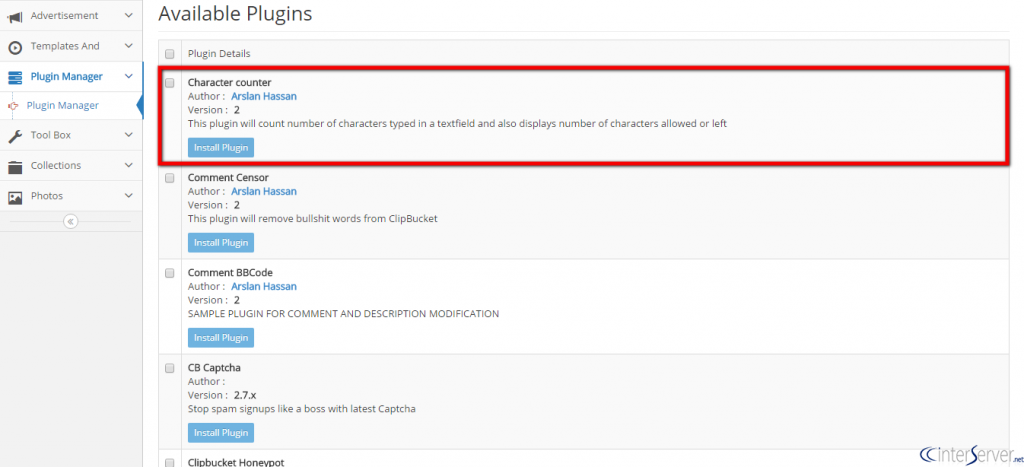The height and width of the screenshot is (467, 1024).
Task: Open the Collections sidebar menu
Action: tap(71, 165)
